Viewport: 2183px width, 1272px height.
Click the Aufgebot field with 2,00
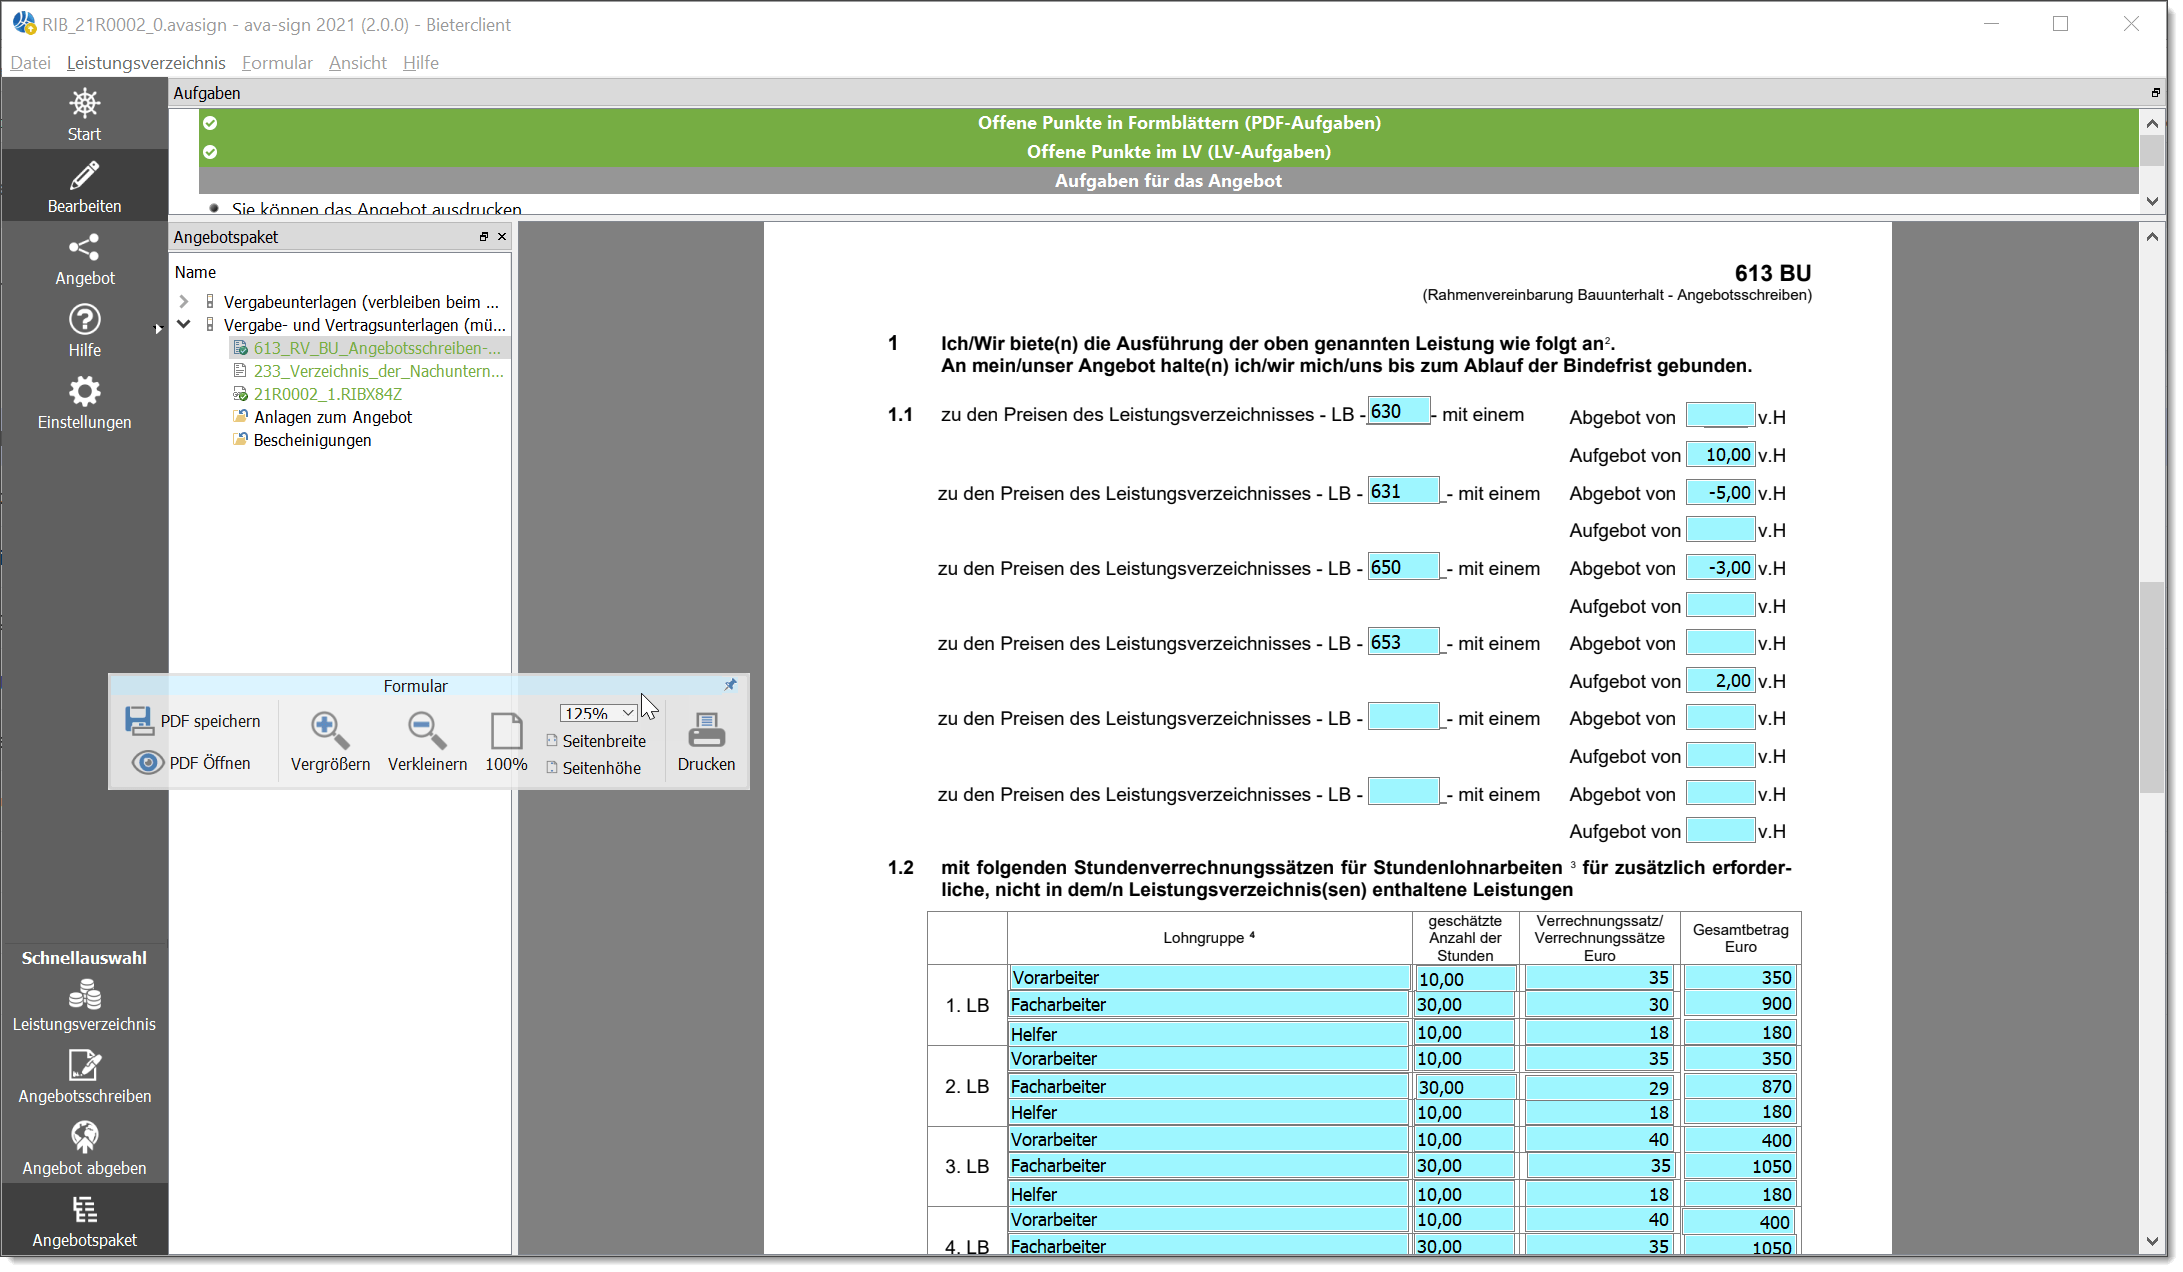(x=1720, y=681)
